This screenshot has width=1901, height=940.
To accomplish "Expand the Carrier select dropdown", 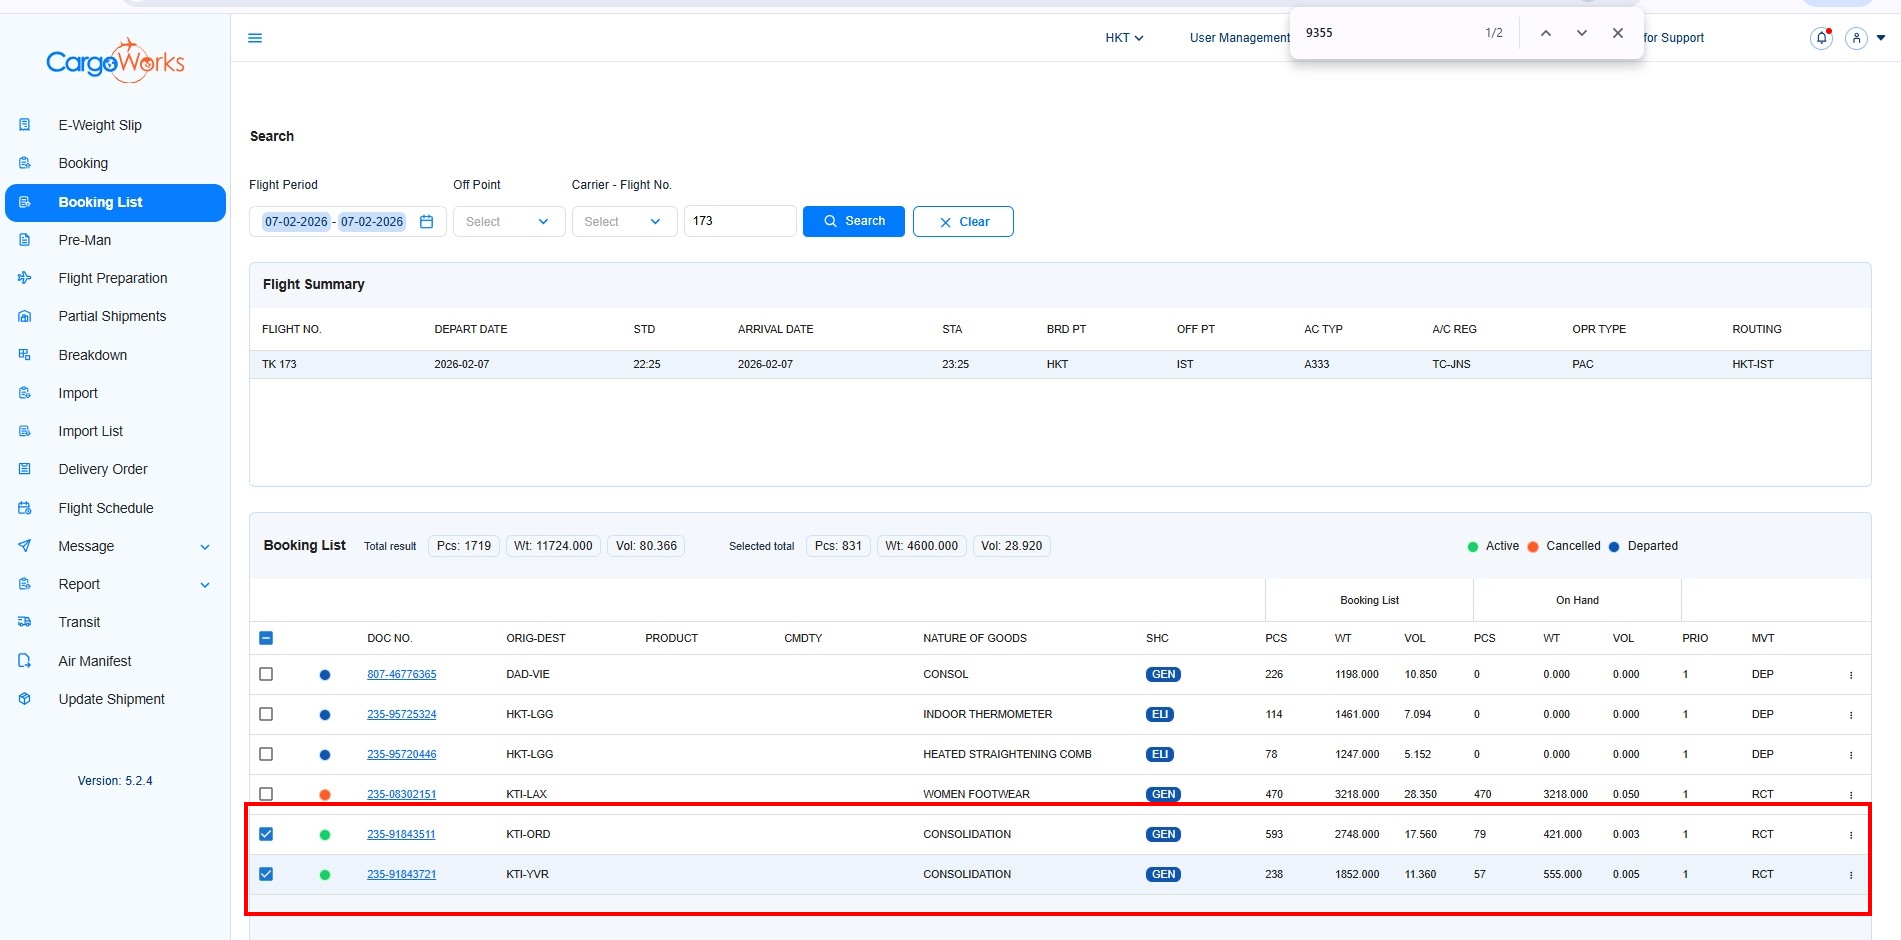I will coord(623,222).
